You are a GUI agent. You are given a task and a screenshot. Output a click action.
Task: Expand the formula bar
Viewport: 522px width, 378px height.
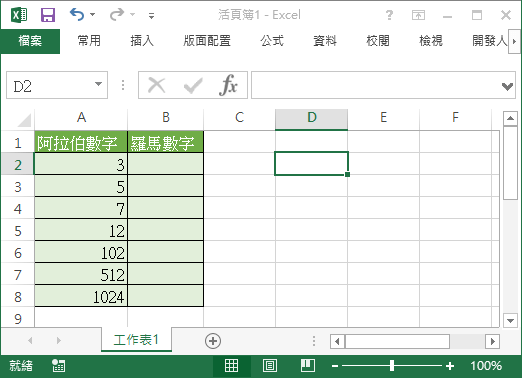[507, 86]
